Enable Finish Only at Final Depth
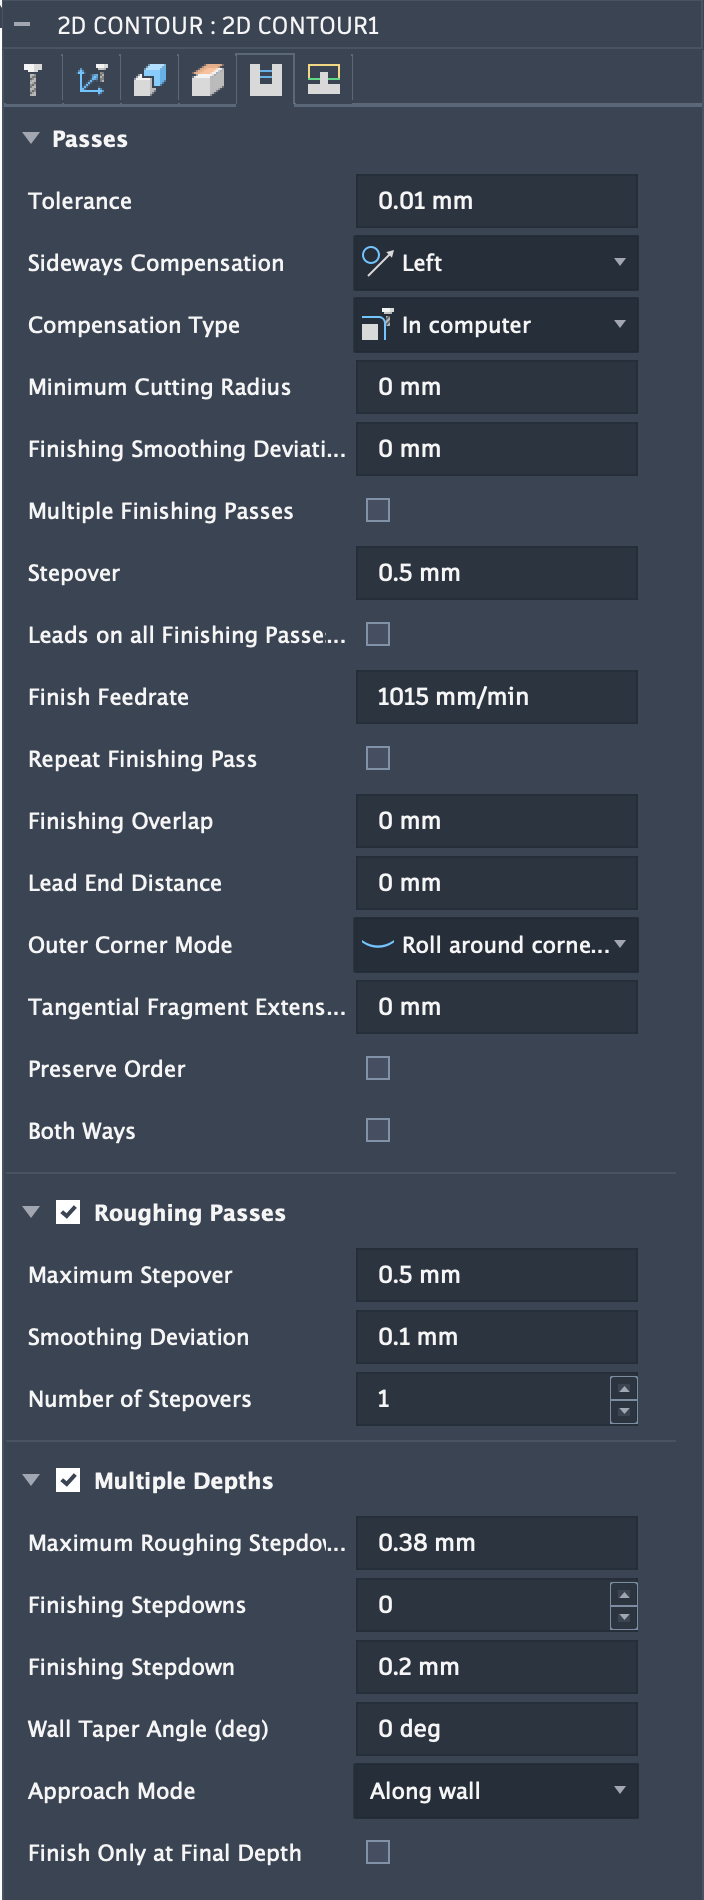 [x=378, y=1853]
